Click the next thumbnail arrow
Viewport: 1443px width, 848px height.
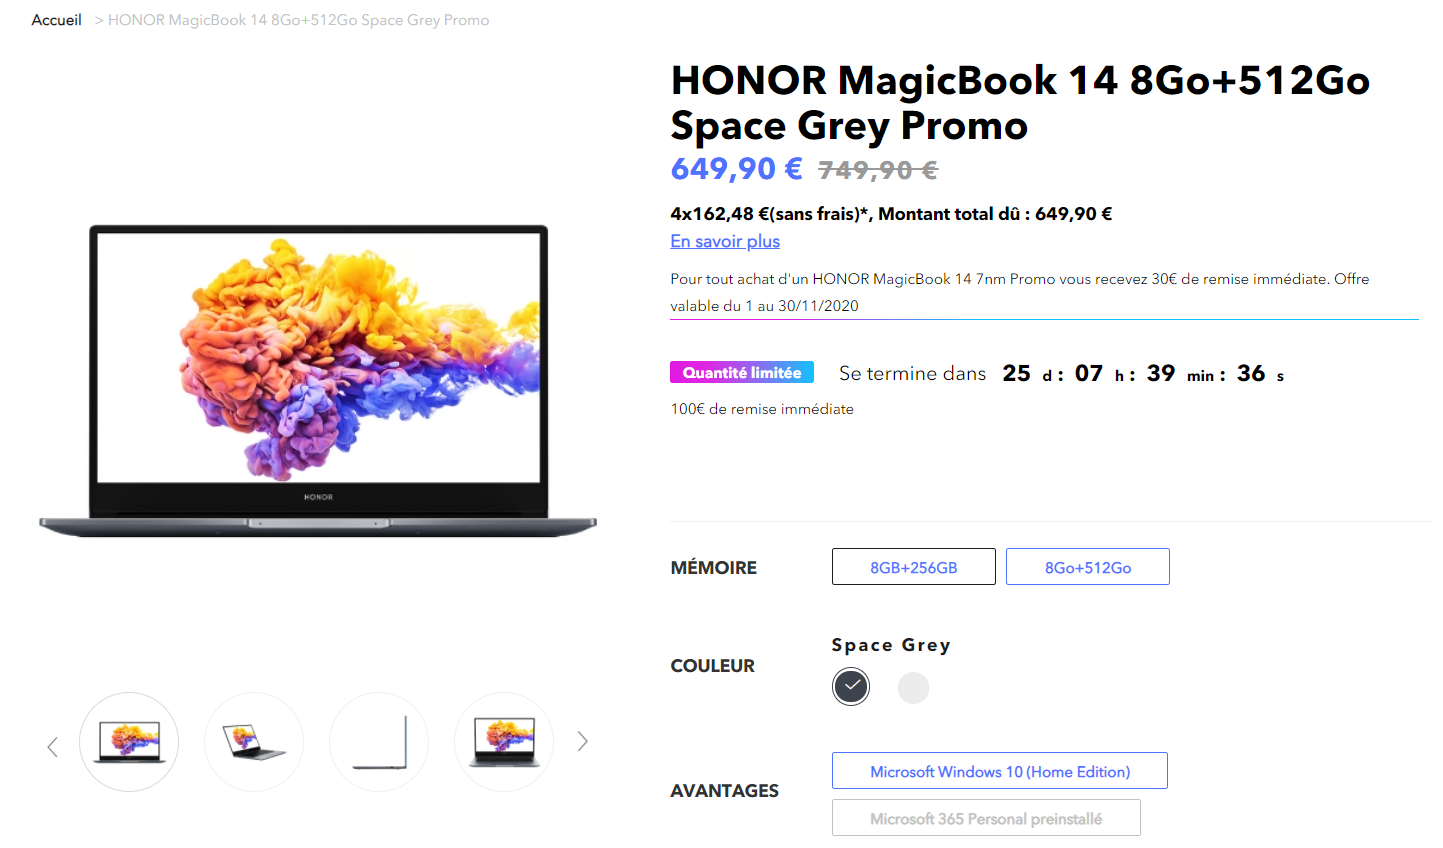[x=582, y=741]
